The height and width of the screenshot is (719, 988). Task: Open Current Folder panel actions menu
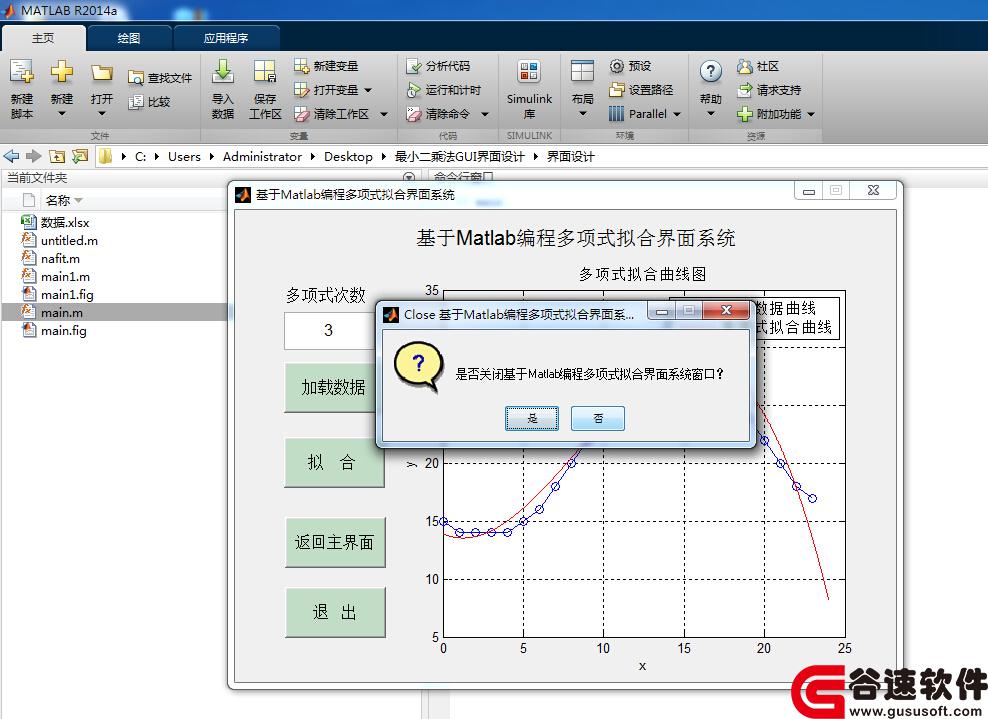coord(408,177)
